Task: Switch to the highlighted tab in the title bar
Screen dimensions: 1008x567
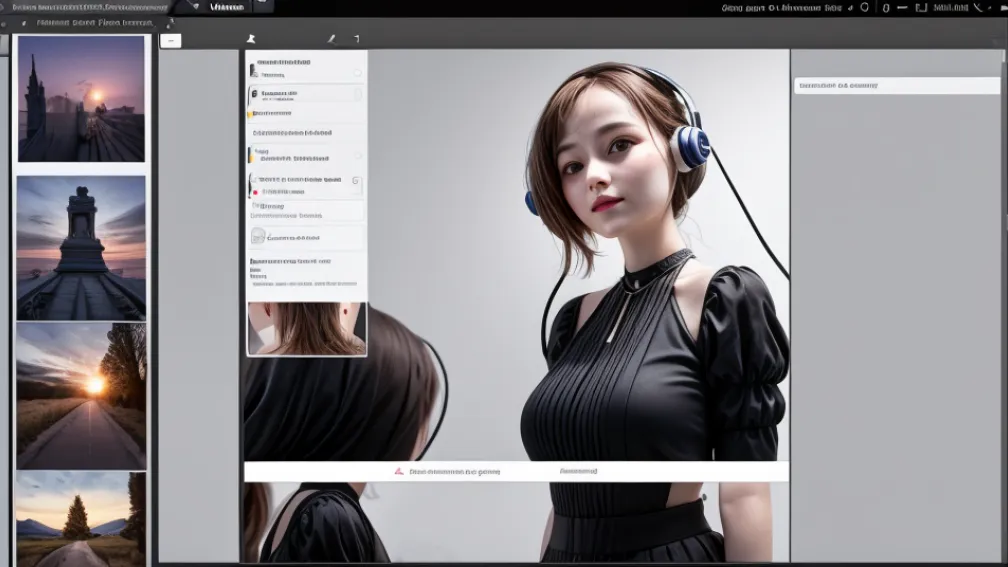Action: click(227, 7)
